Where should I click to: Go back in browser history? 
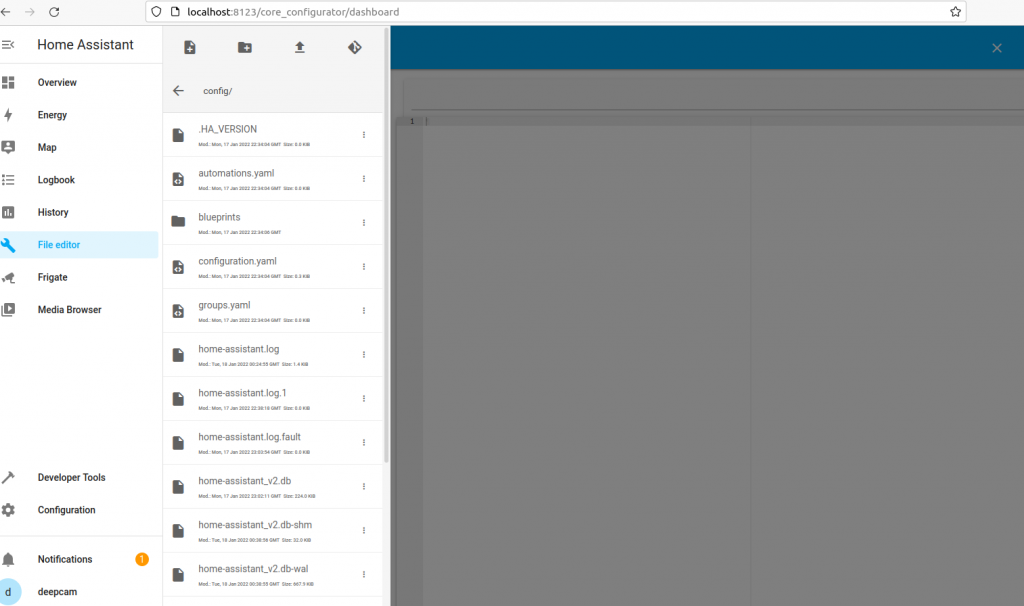pyautogui.click(x=6, y=12)
